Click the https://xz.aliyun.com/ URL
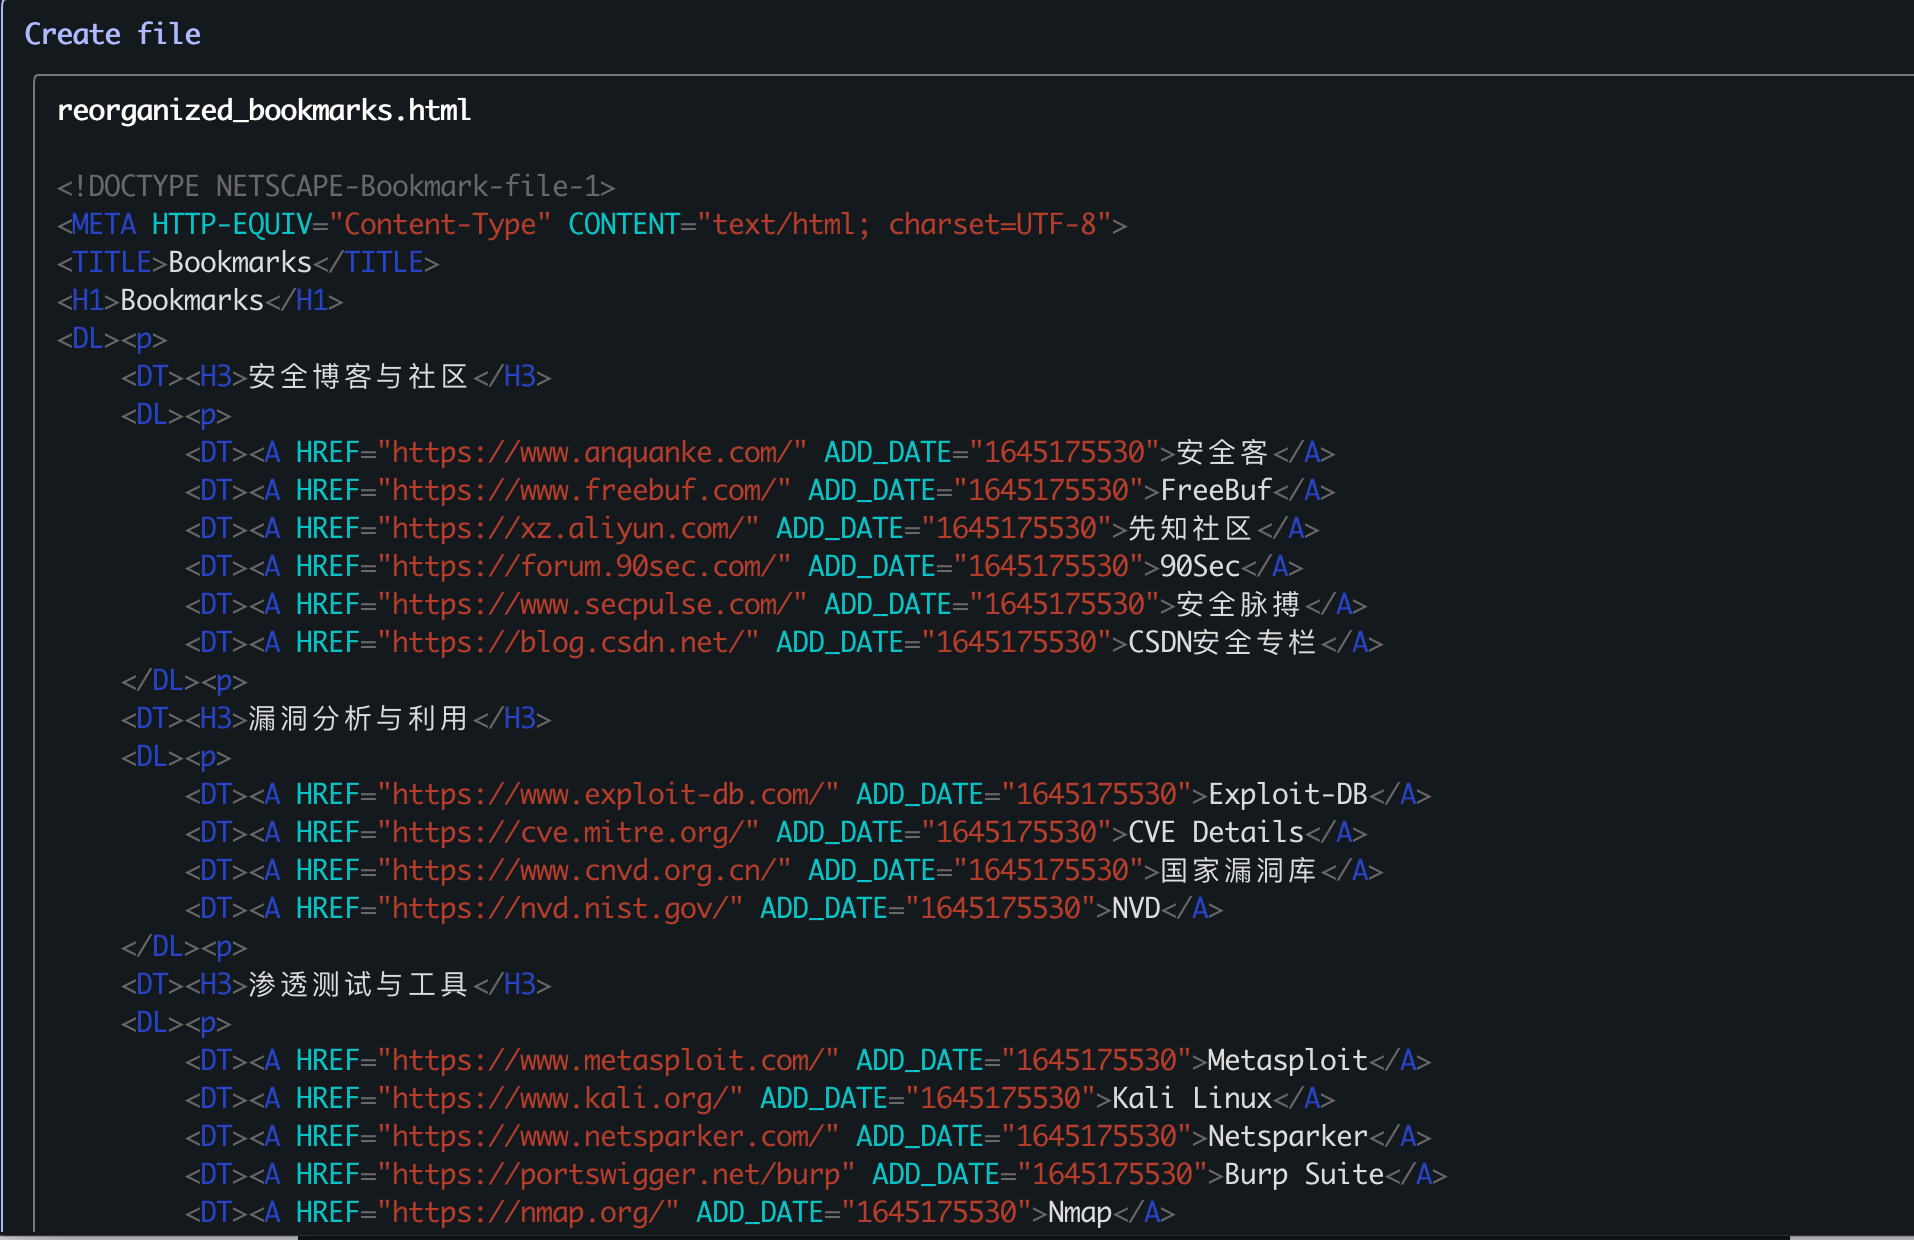Screen dimensions: 1914x1240 pyautogui.click(x=568, y=528)
